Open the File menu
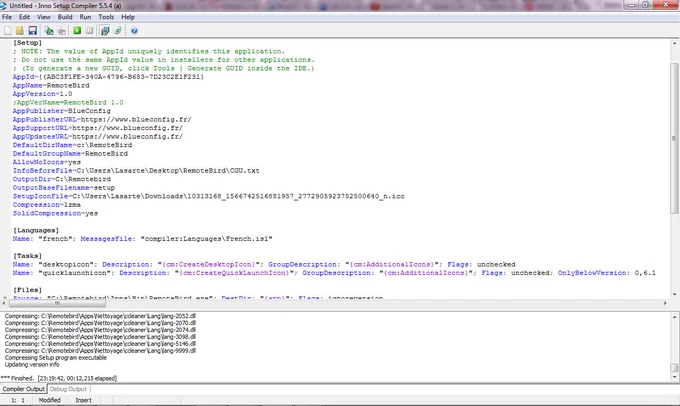 tap(7, 17)
